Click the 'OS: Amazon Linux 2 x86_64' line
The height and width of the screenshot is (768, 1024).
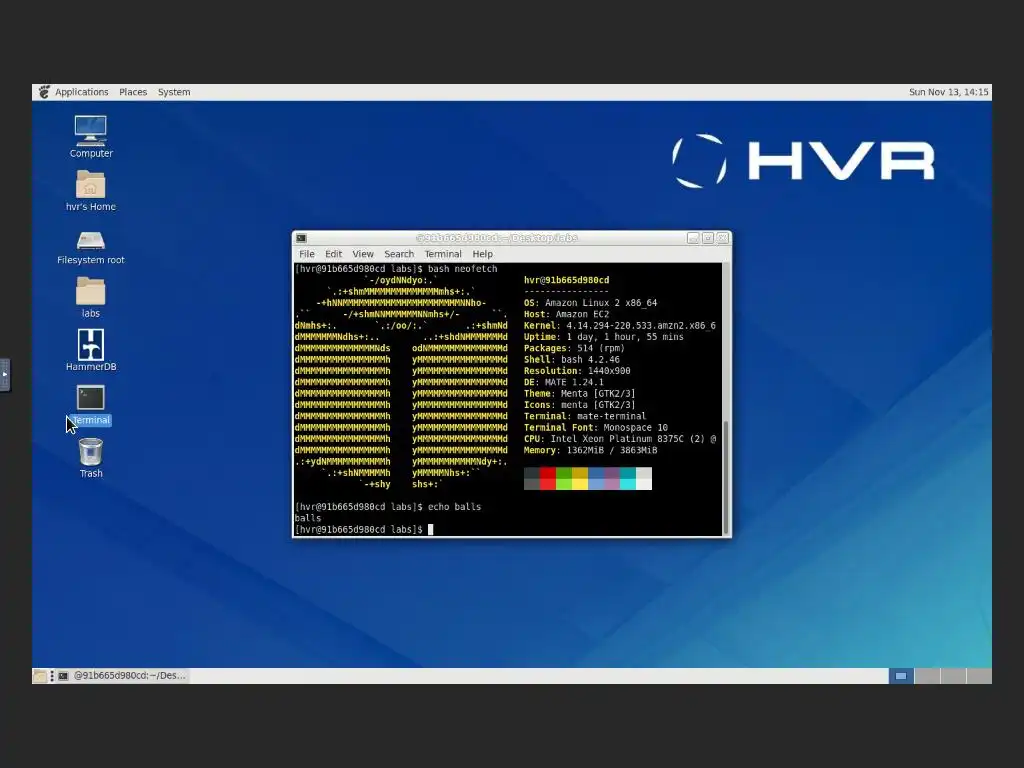[x=590, y=303]
